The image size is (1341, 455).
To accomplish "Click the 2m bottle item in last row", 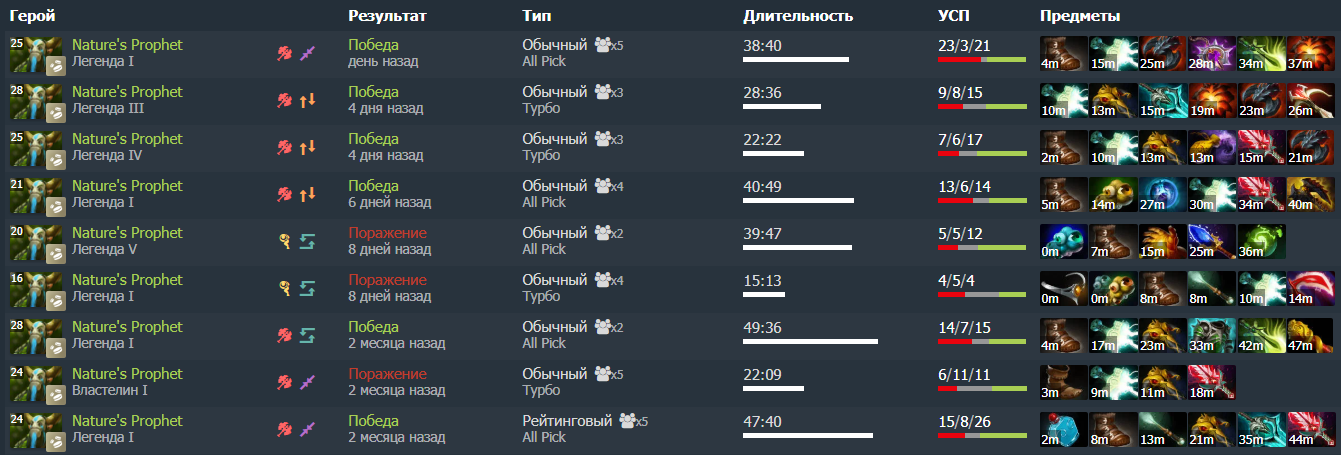I will click(1064, 429).
